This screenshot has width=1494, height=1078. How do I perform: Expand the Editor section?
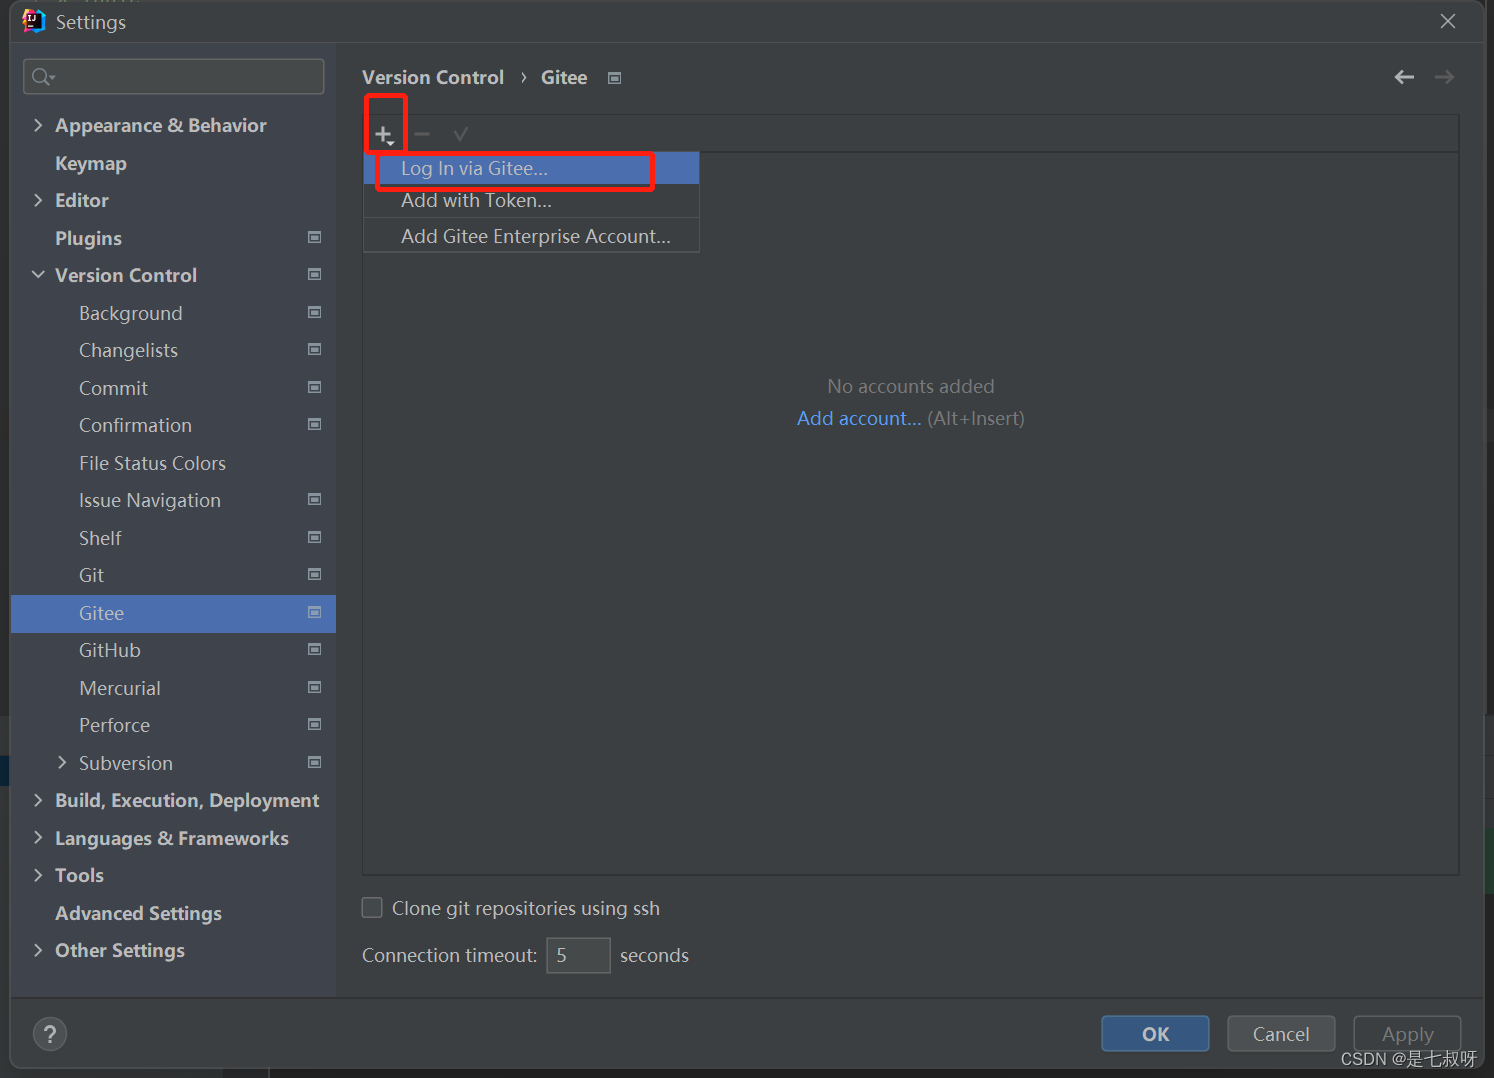[38, 200]
